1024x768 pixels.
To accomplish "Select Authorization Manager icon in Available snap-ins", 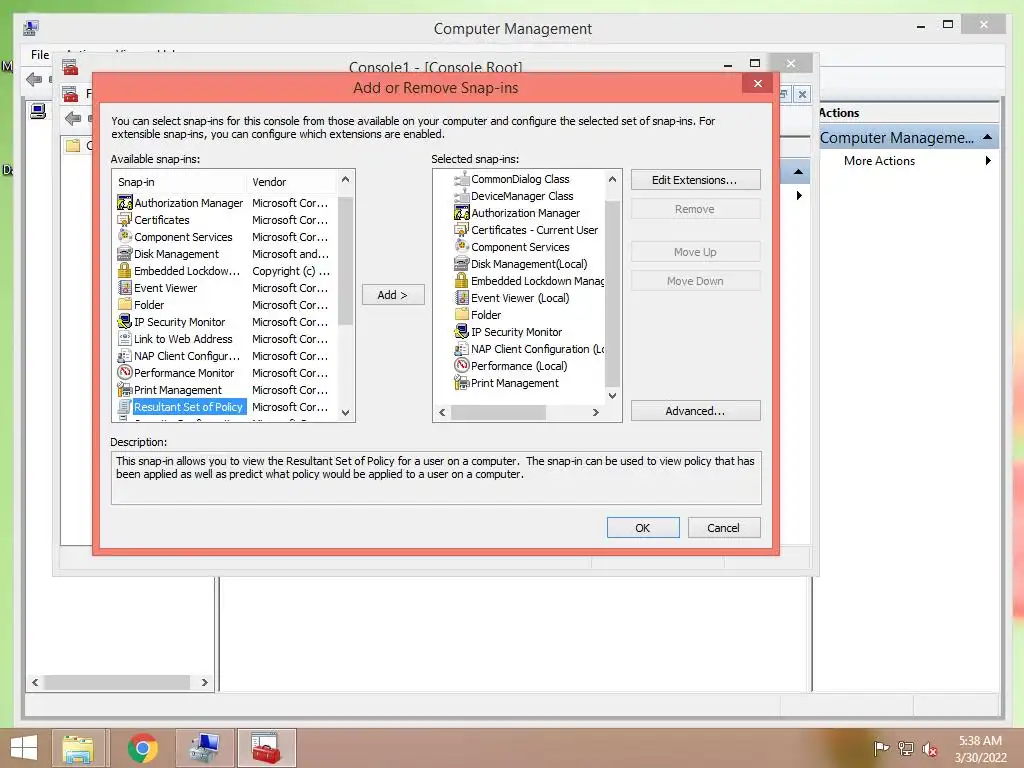I will tap(125, 203).
